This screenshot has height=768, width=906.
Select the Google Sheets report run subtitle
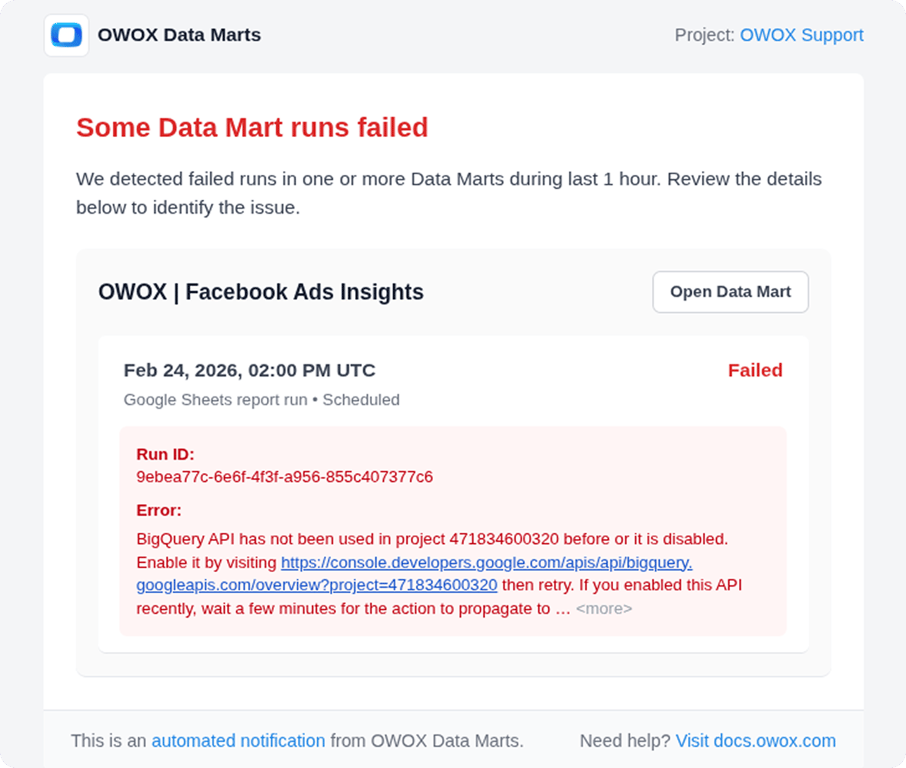click(261, 399)
